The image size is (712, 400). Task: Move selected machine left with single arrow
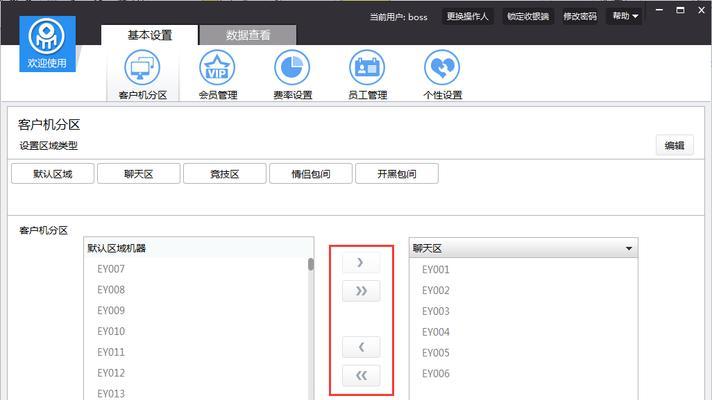(361, 347)
